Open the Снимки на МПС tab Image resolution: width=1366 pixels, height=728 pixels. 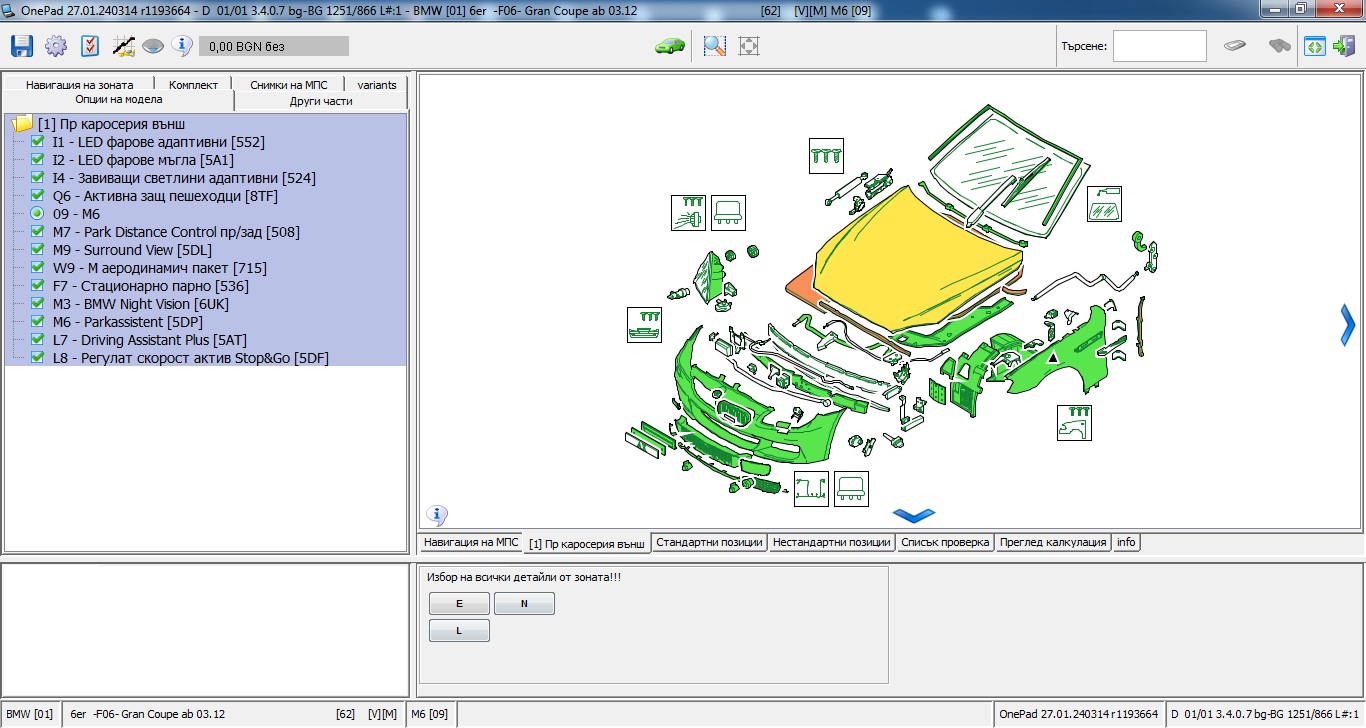tap(289, 85)
